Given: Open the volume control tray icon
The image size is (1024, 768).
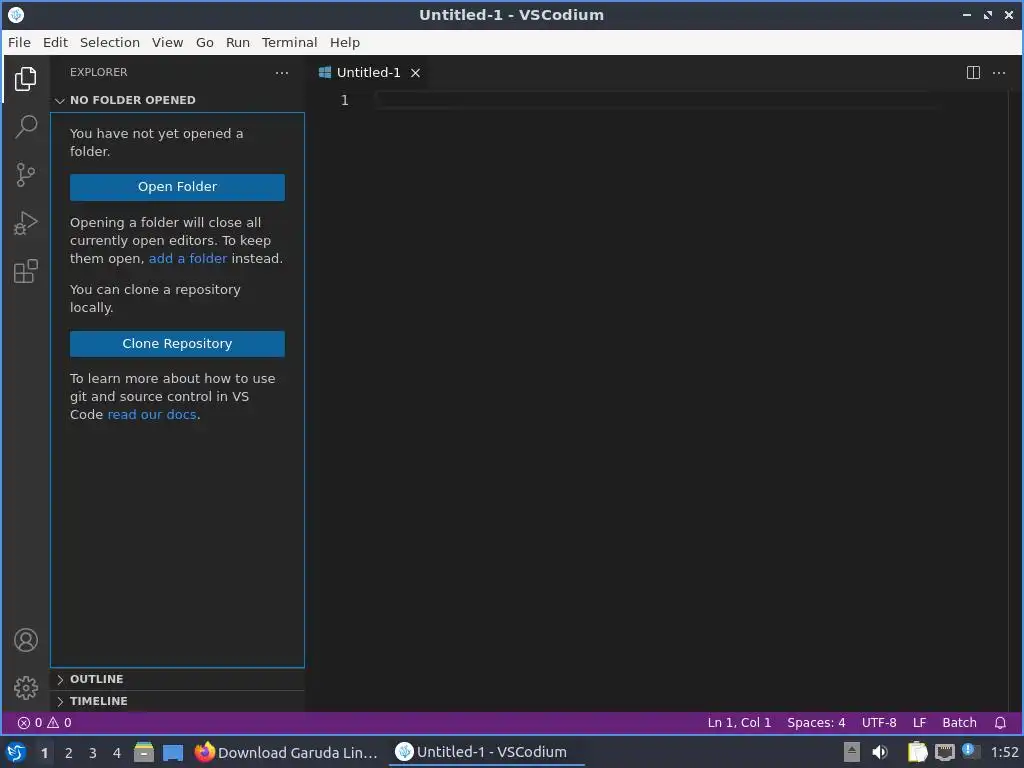Looking at the screenshot, I should (880, 752).
